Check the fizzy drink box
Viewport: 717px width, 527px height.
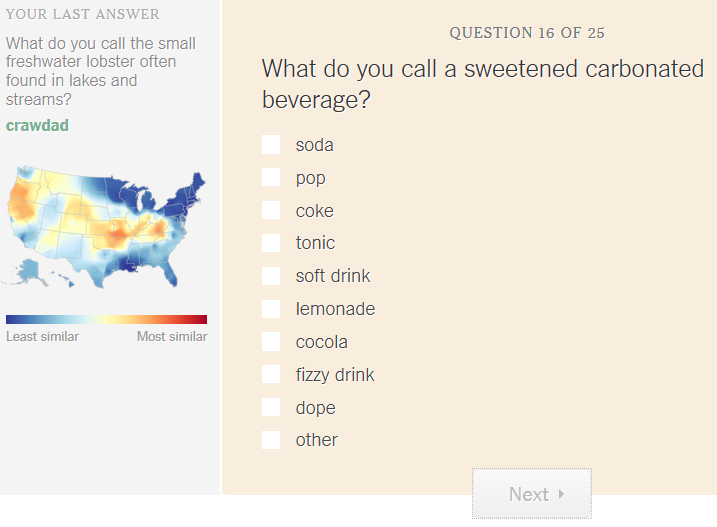pyautogui.click(x=271, y=375)
